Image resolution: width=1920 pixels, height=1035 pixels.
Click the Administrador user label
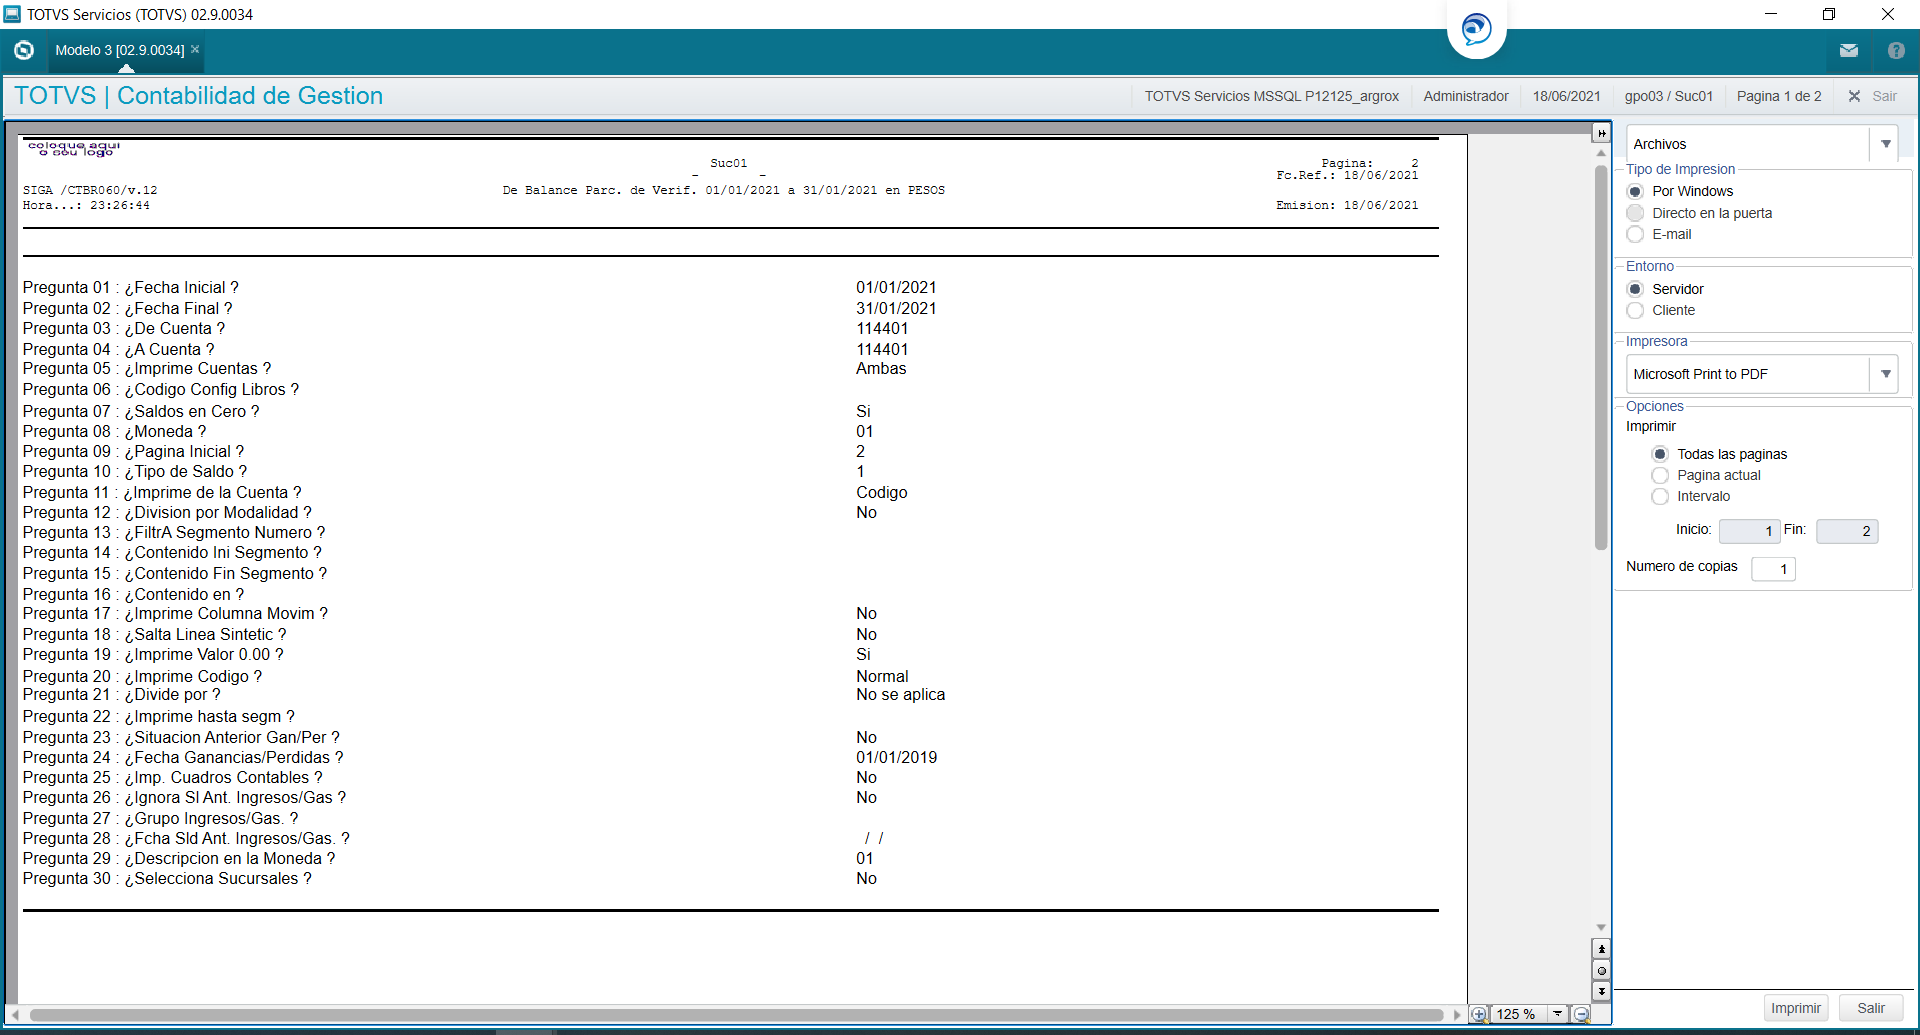point(1465,96)
